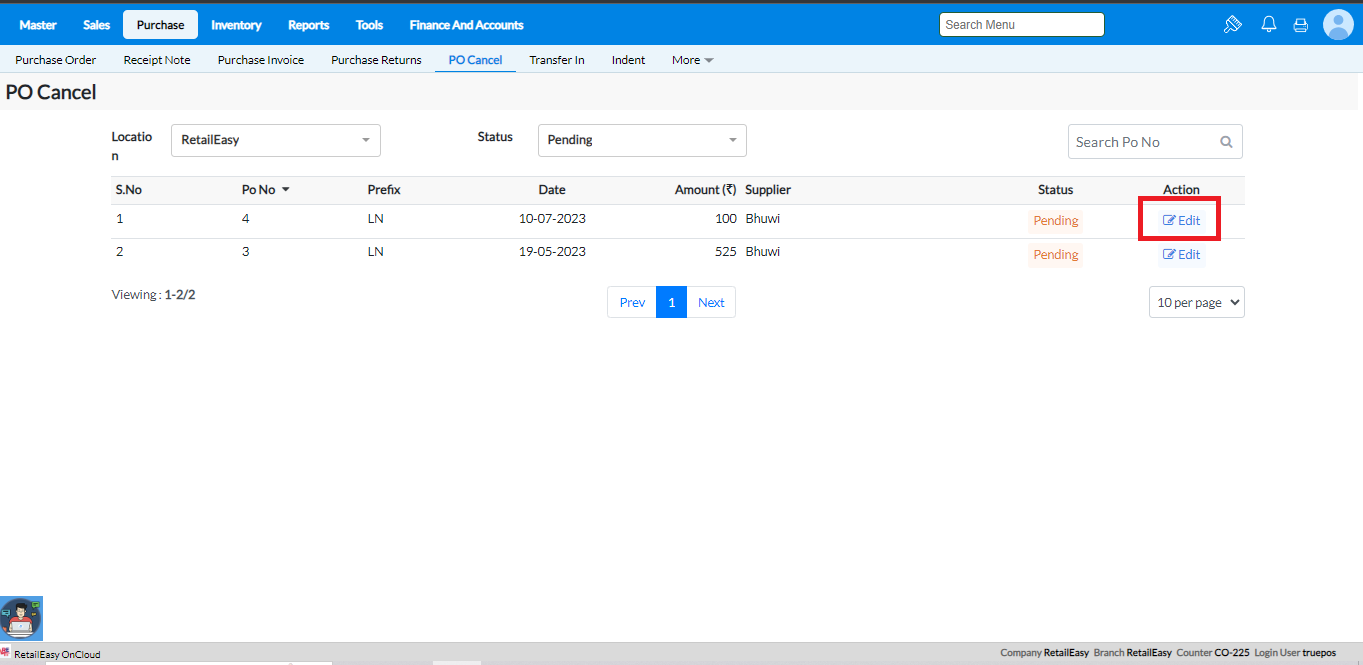Edit purchase order number 4

1181,221
